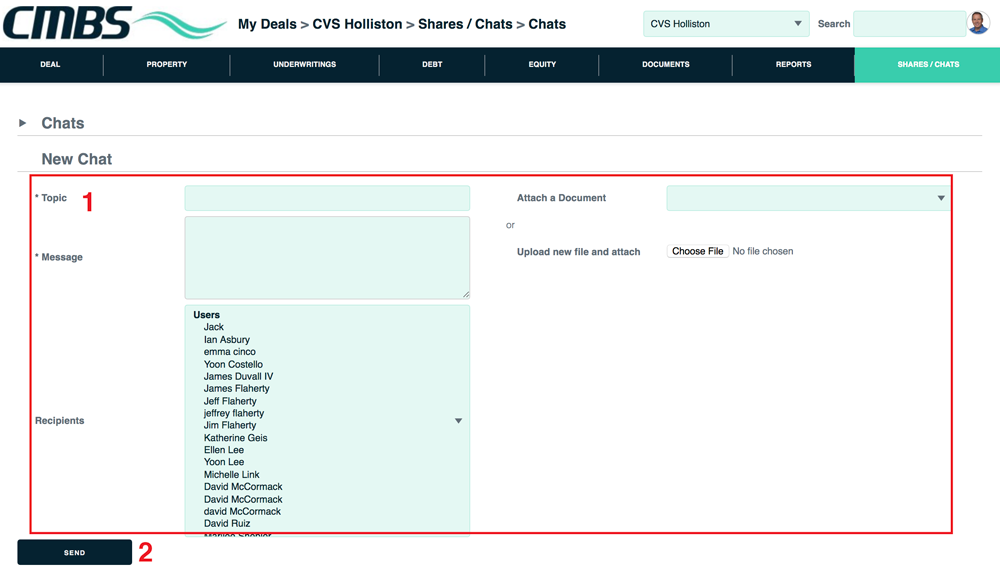Click the SEND button

(x=75, y=552)
